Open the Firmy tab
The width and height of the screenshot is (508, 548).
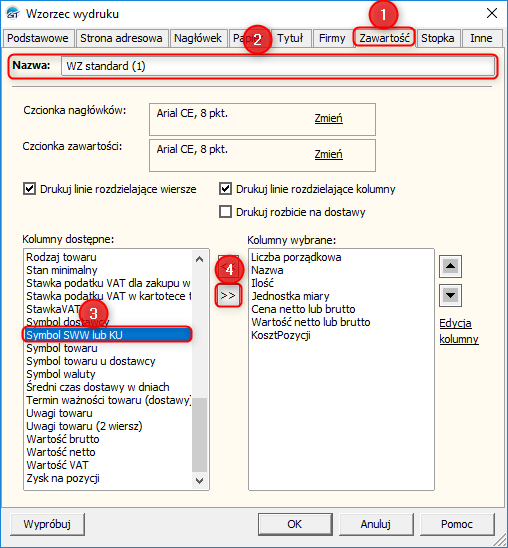click(332, 38)
